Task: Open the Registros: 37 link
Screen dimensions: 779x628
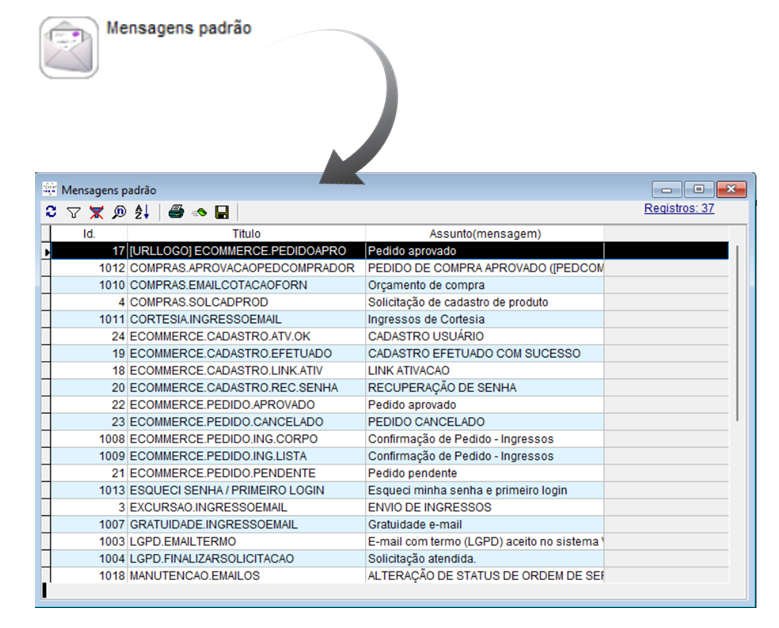Action: pyautogui.click(x=679, y=209)
